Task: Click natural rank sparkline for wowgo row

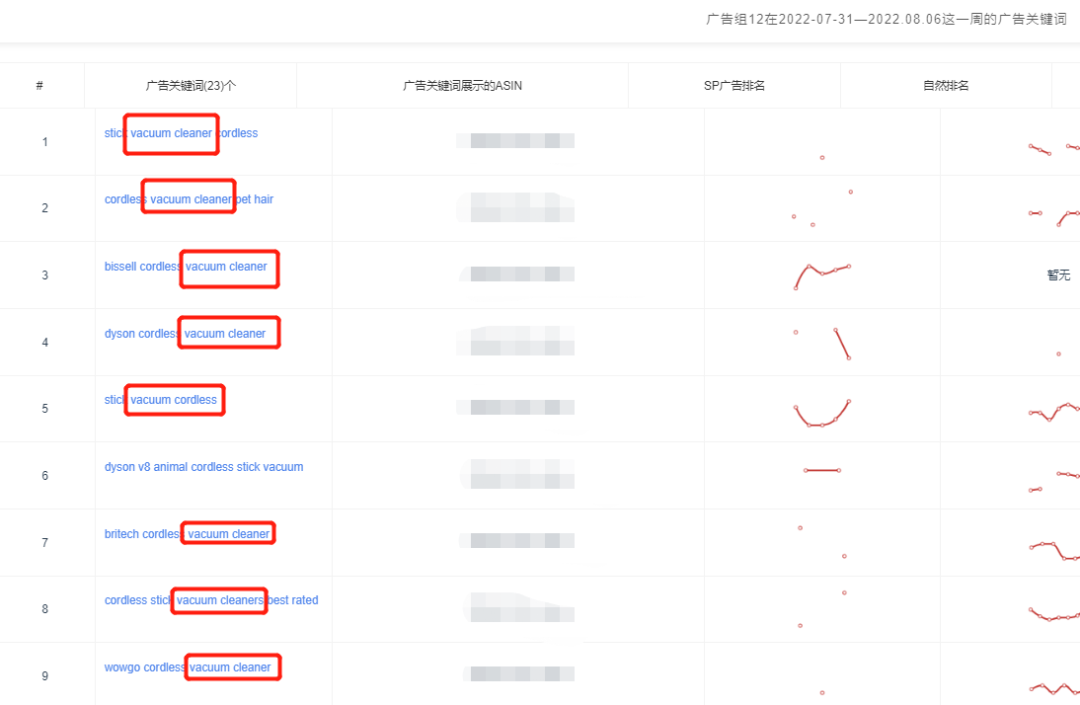Action: click(x=1054, y=688)
